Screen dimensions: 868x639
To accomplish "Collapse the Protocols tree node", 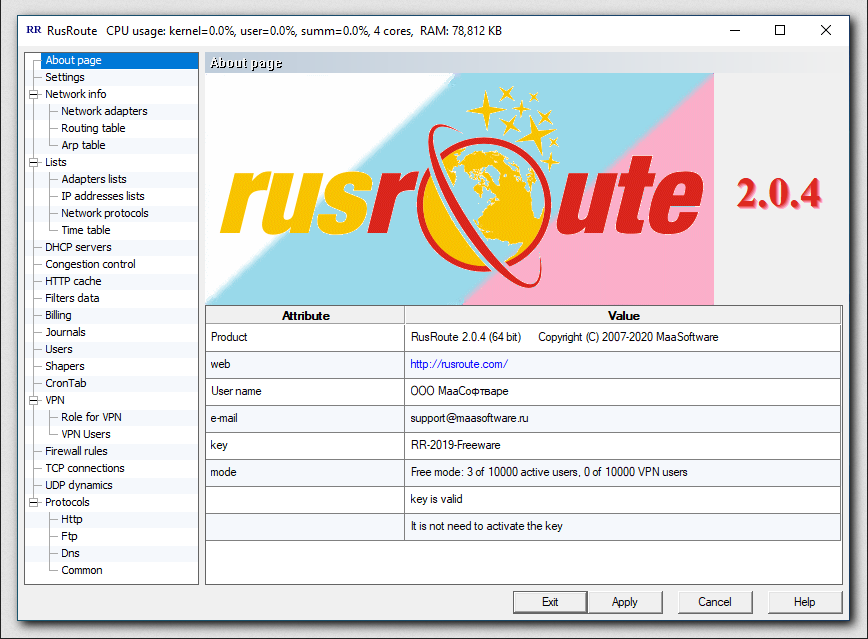I will pos(34,503).
